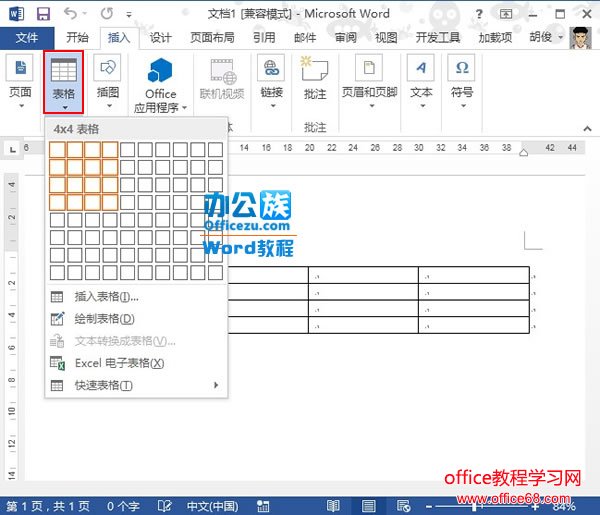This screenshot has height=515, width=600.
Task: Switch to Read Mode view
Action: coord(333,506)
